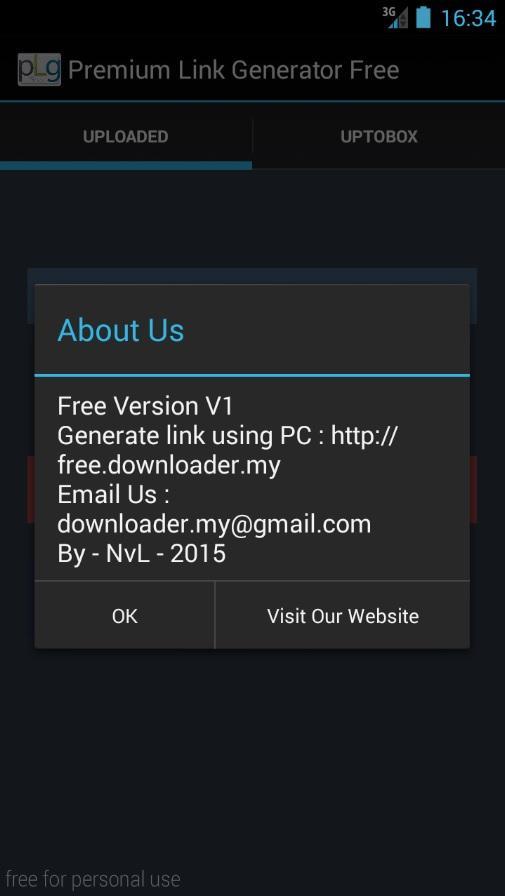This screenshot has height=896, width=505.
Task: Select the Premium Link Generator Free title
Action: click(234, 70)
